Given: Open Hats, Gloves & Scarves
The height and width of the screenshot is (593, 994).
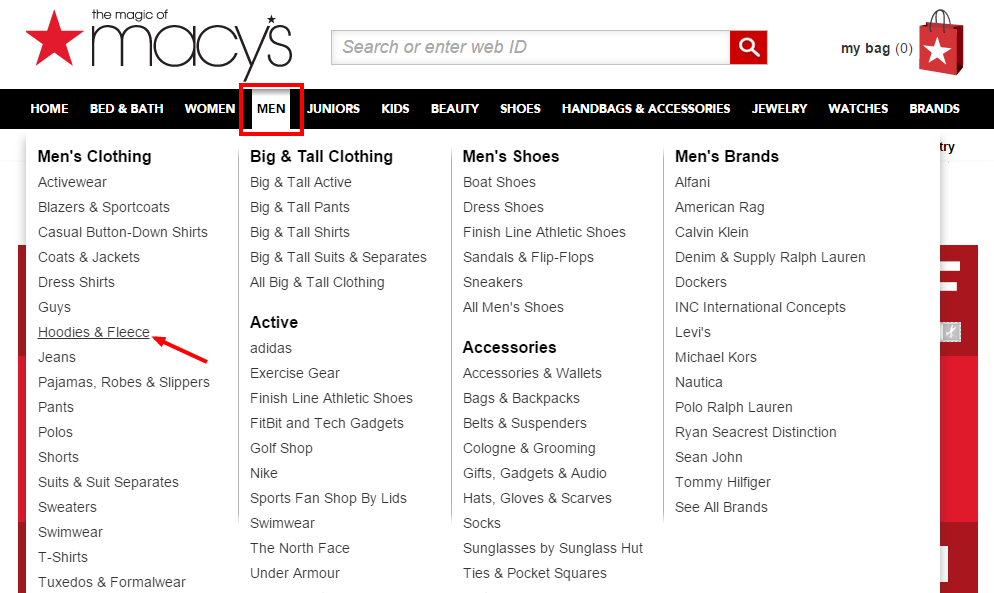Looking at the screenshot, I should (x=537, y=498).
